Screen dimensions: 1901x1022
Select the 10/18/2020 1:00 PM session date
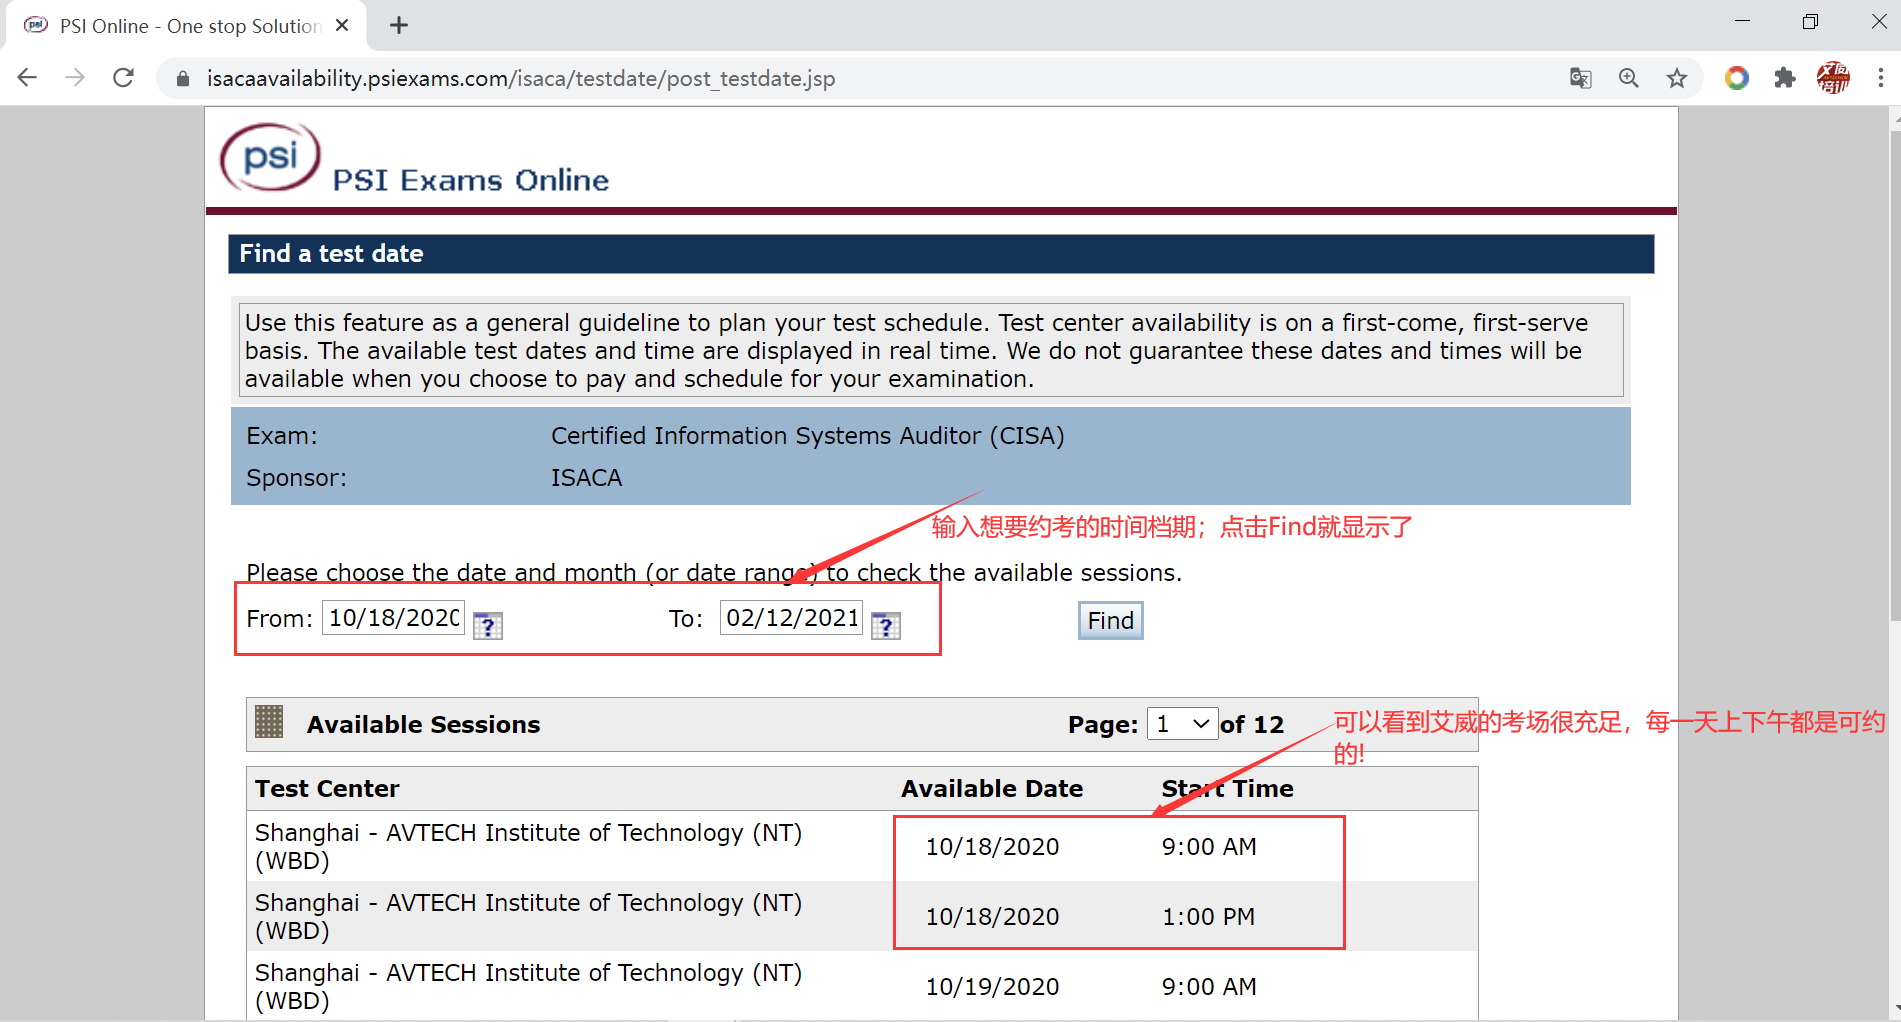click(x=992, y=917)
